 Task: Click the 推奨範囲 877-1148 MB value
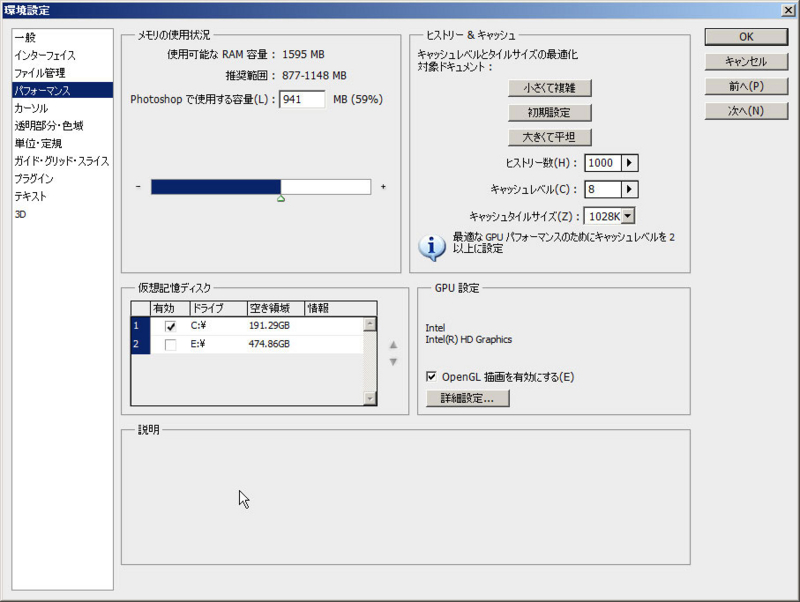coord(314,76)
